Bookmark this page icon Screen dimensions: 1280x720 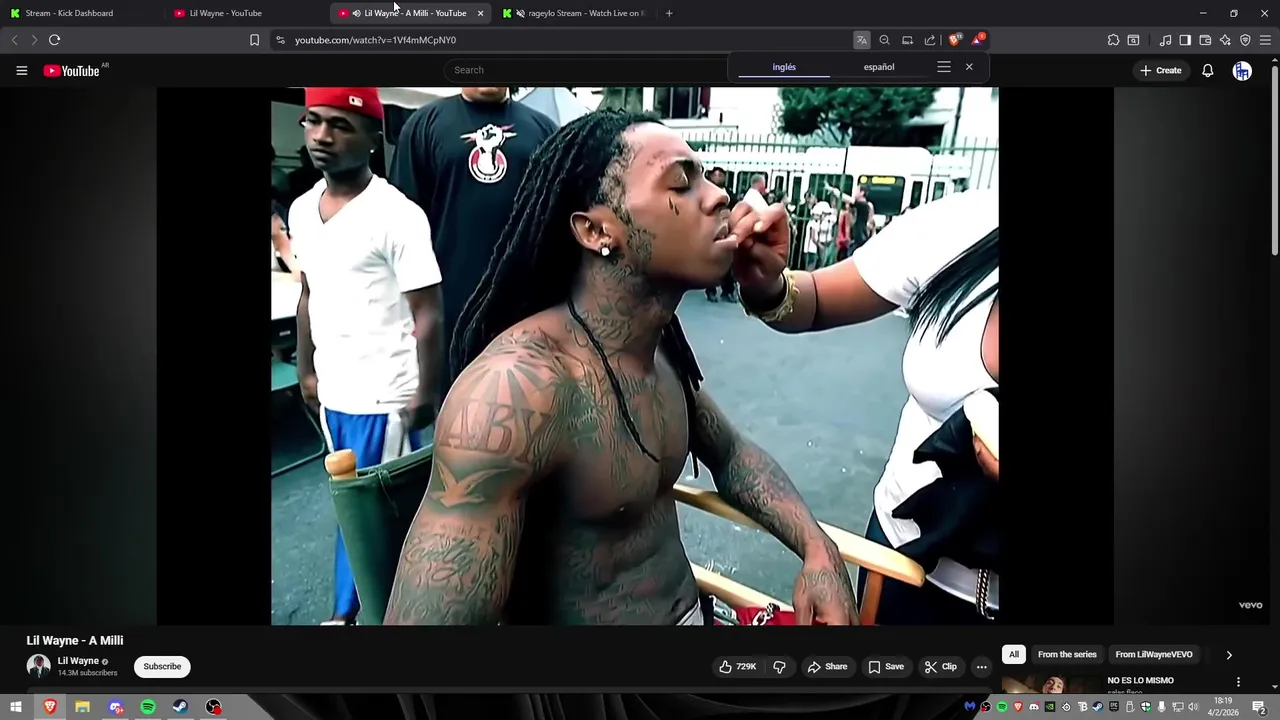254,40
